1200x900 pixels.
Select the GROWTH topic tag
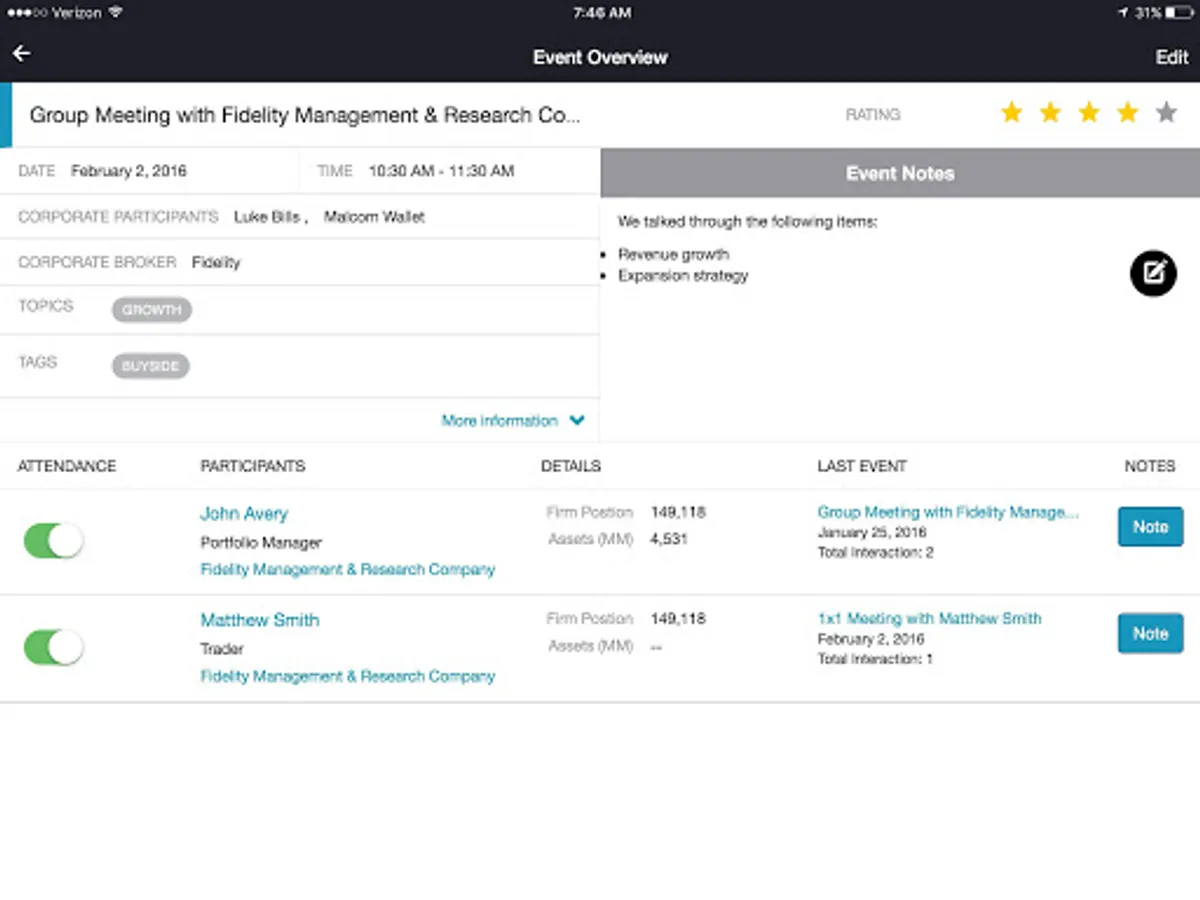coord(151,310)
